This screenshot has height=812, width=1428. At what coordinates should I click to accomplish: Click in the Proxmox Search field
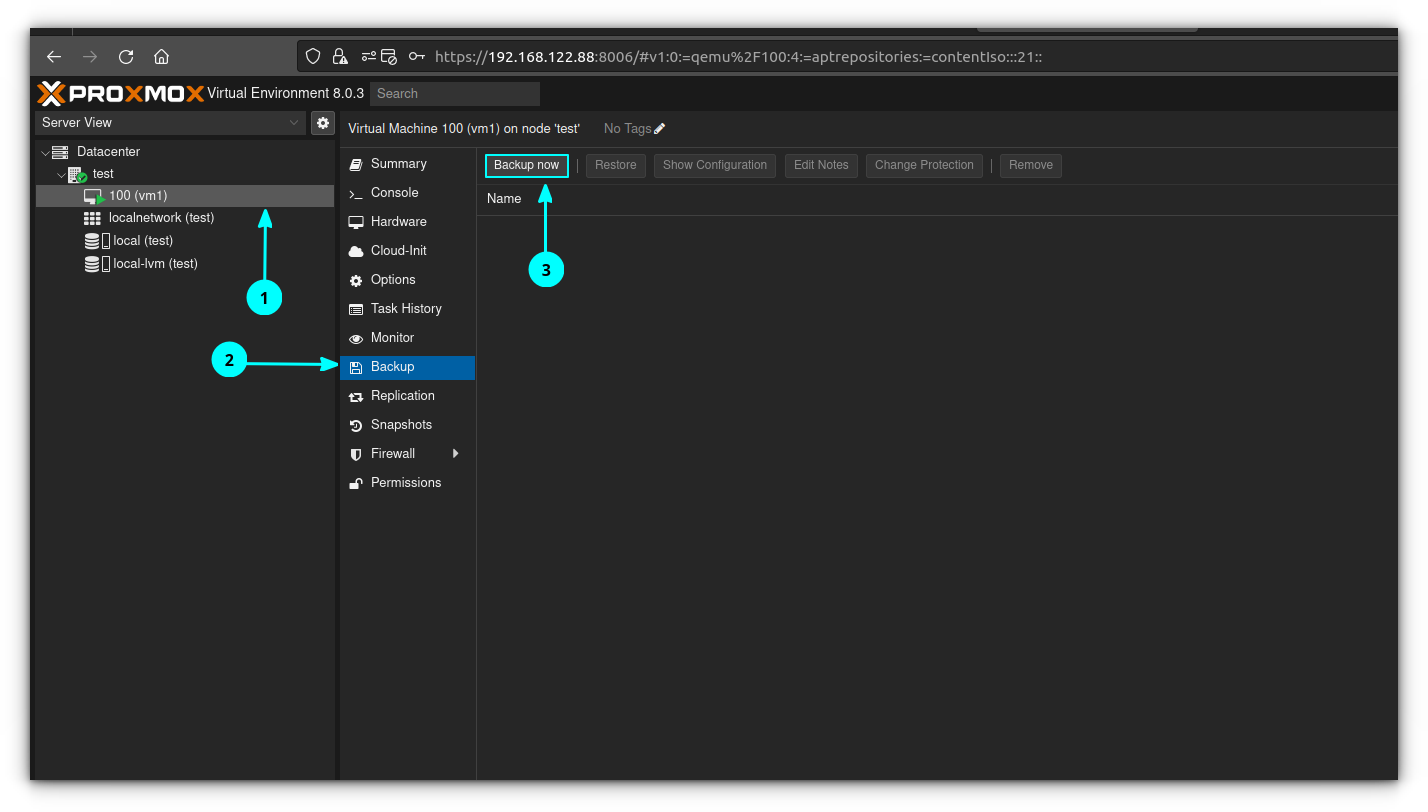pyautogui.click(x=454, y=94)
